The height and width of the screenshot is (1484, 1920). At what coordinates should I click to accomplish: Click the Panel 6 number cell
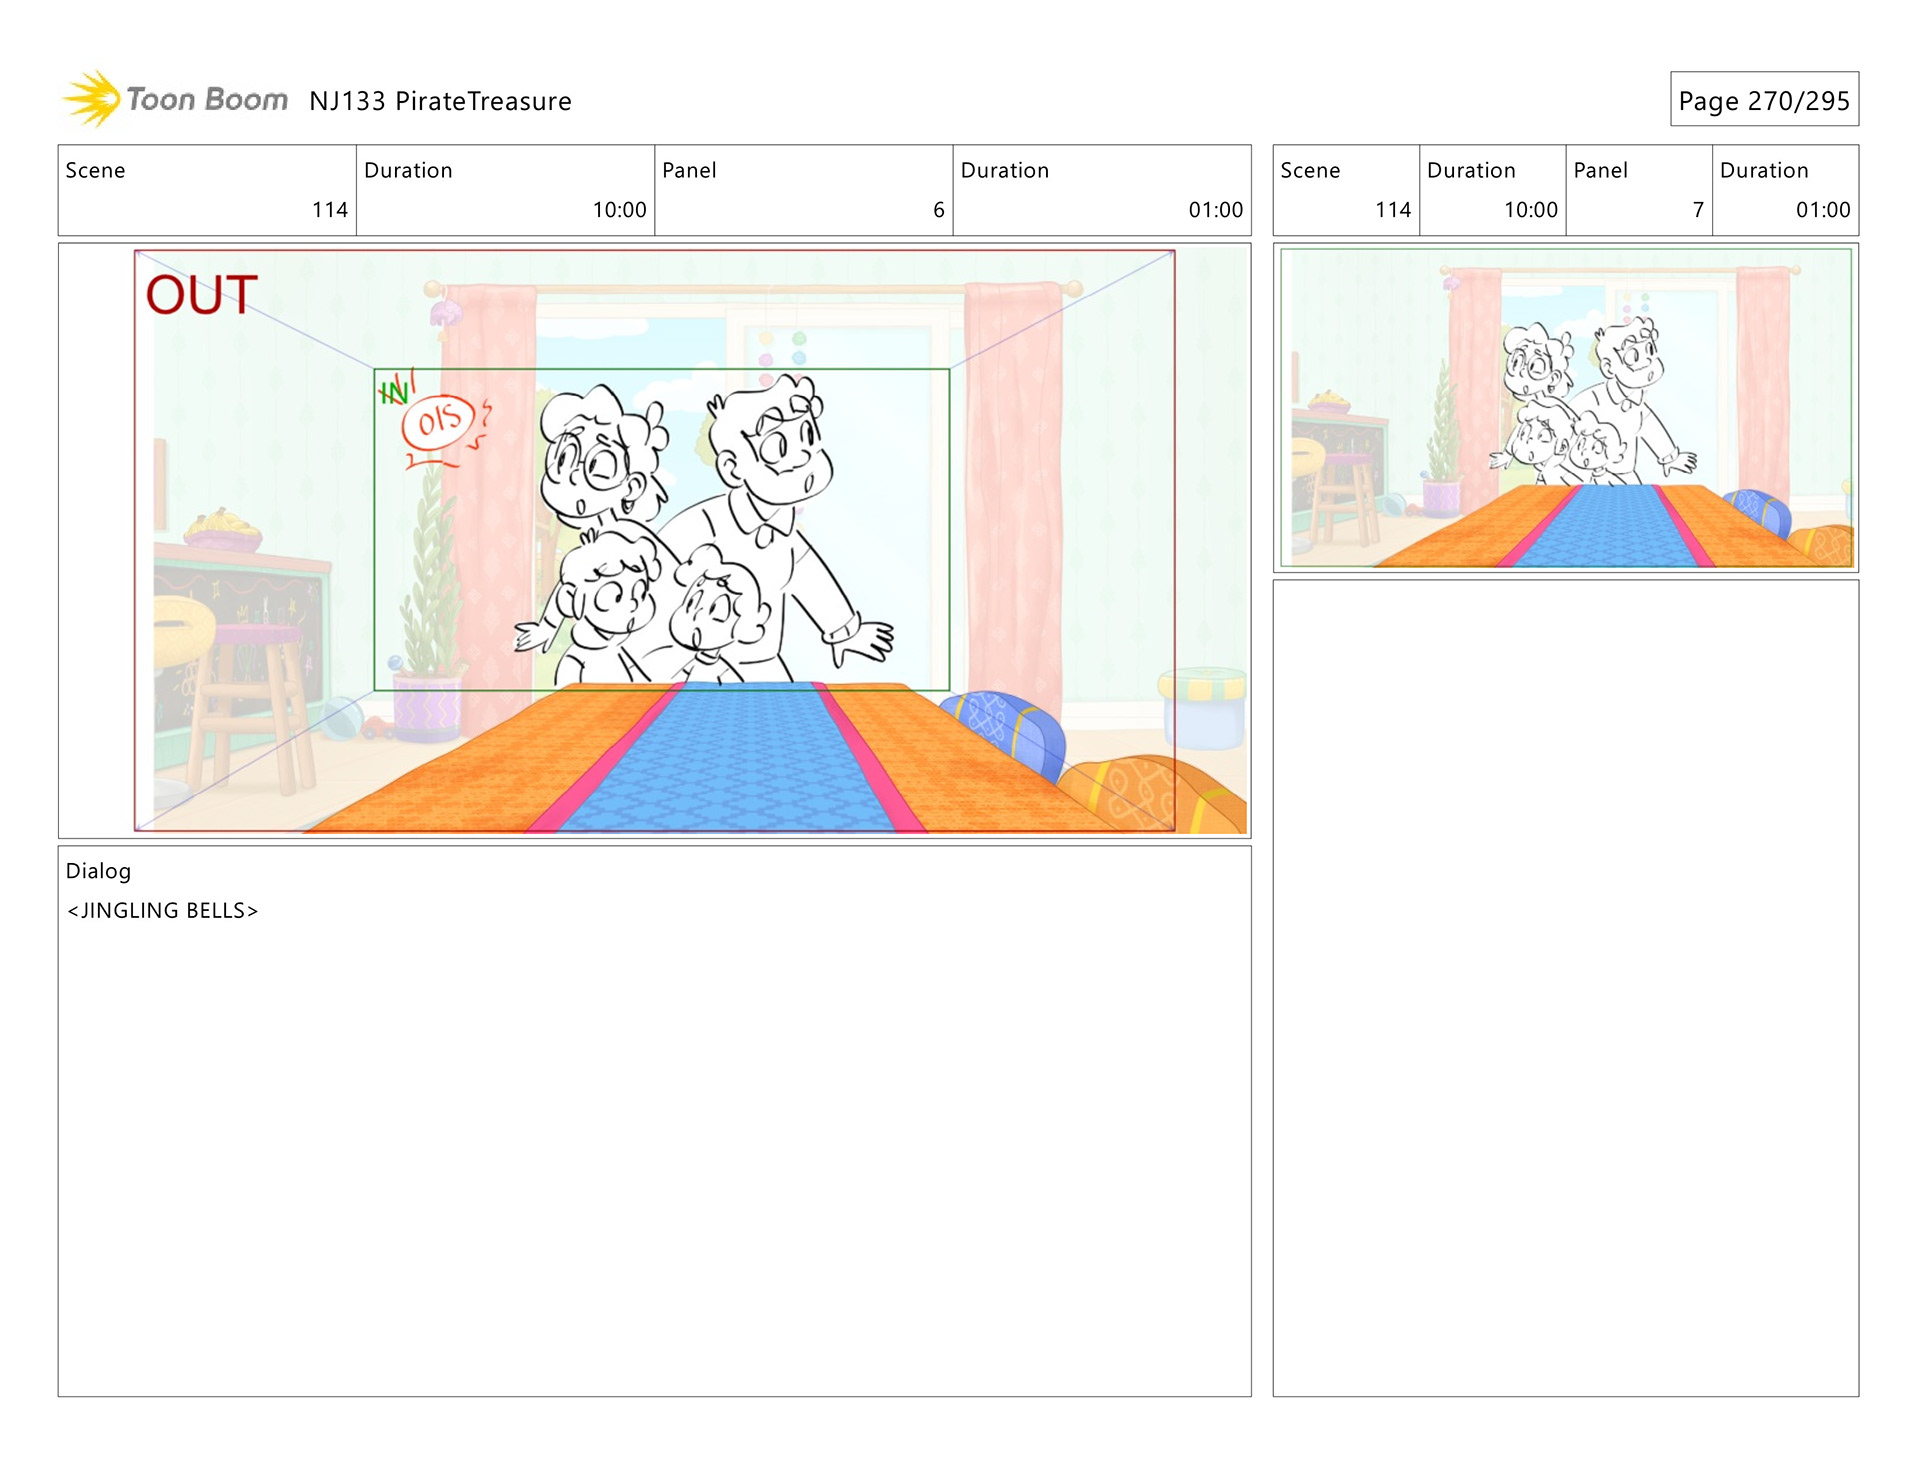[803, 190]
